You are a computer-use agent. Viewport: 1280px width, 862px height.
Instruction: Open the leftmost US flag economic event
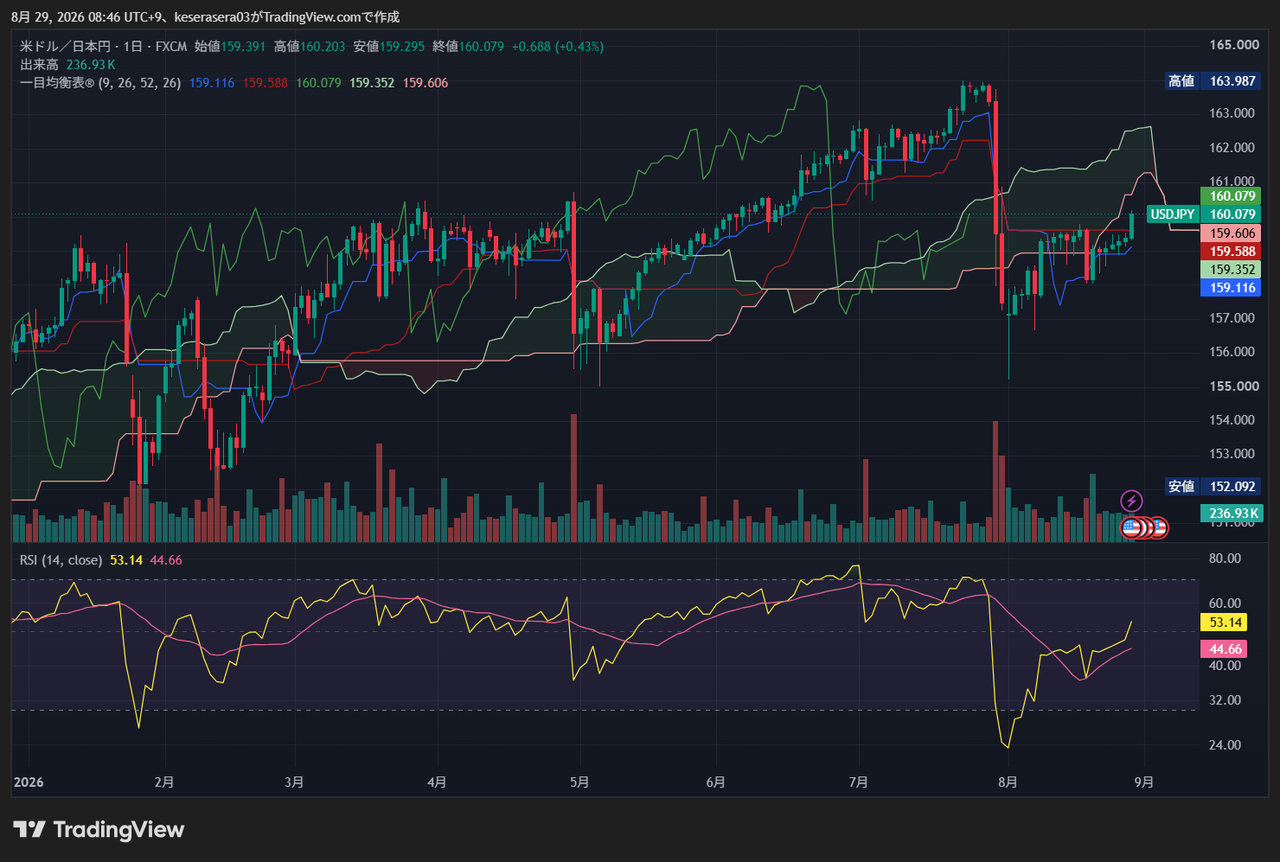1131,527
